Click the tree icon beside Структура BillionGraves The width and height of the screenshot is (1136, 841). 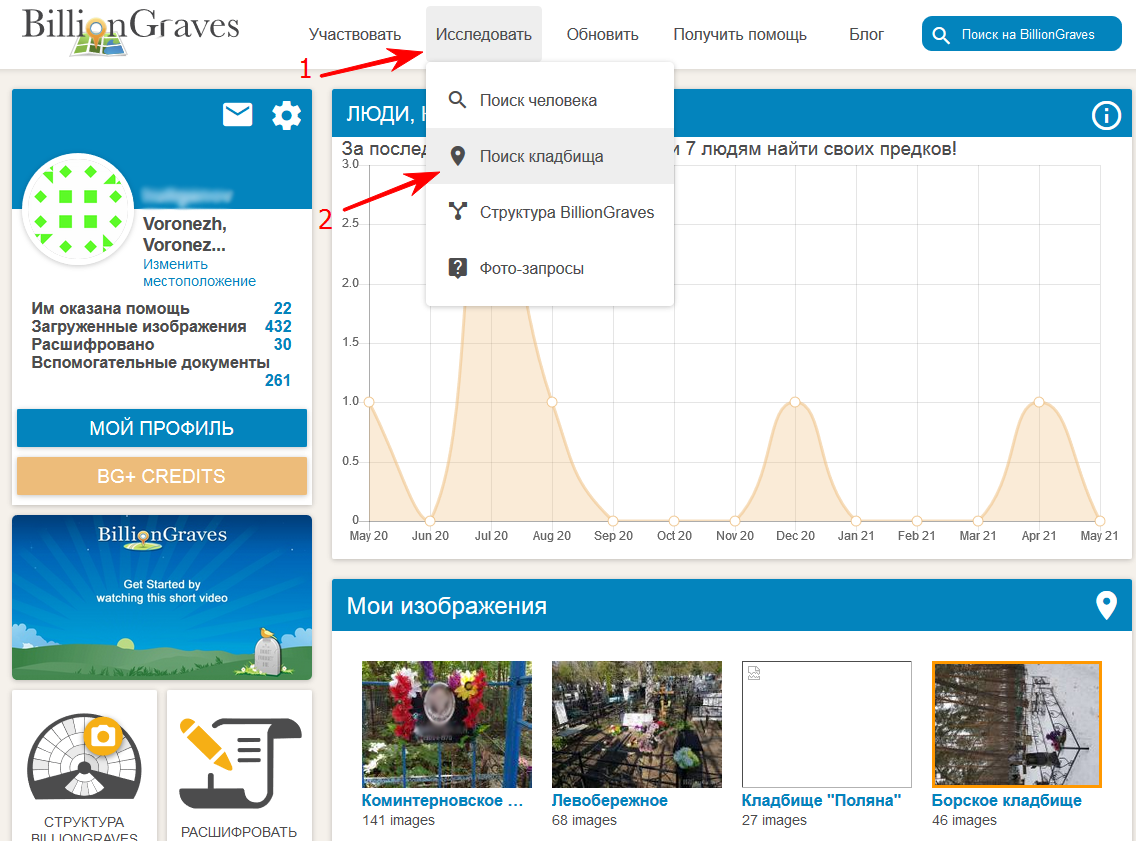click(457, 212)
